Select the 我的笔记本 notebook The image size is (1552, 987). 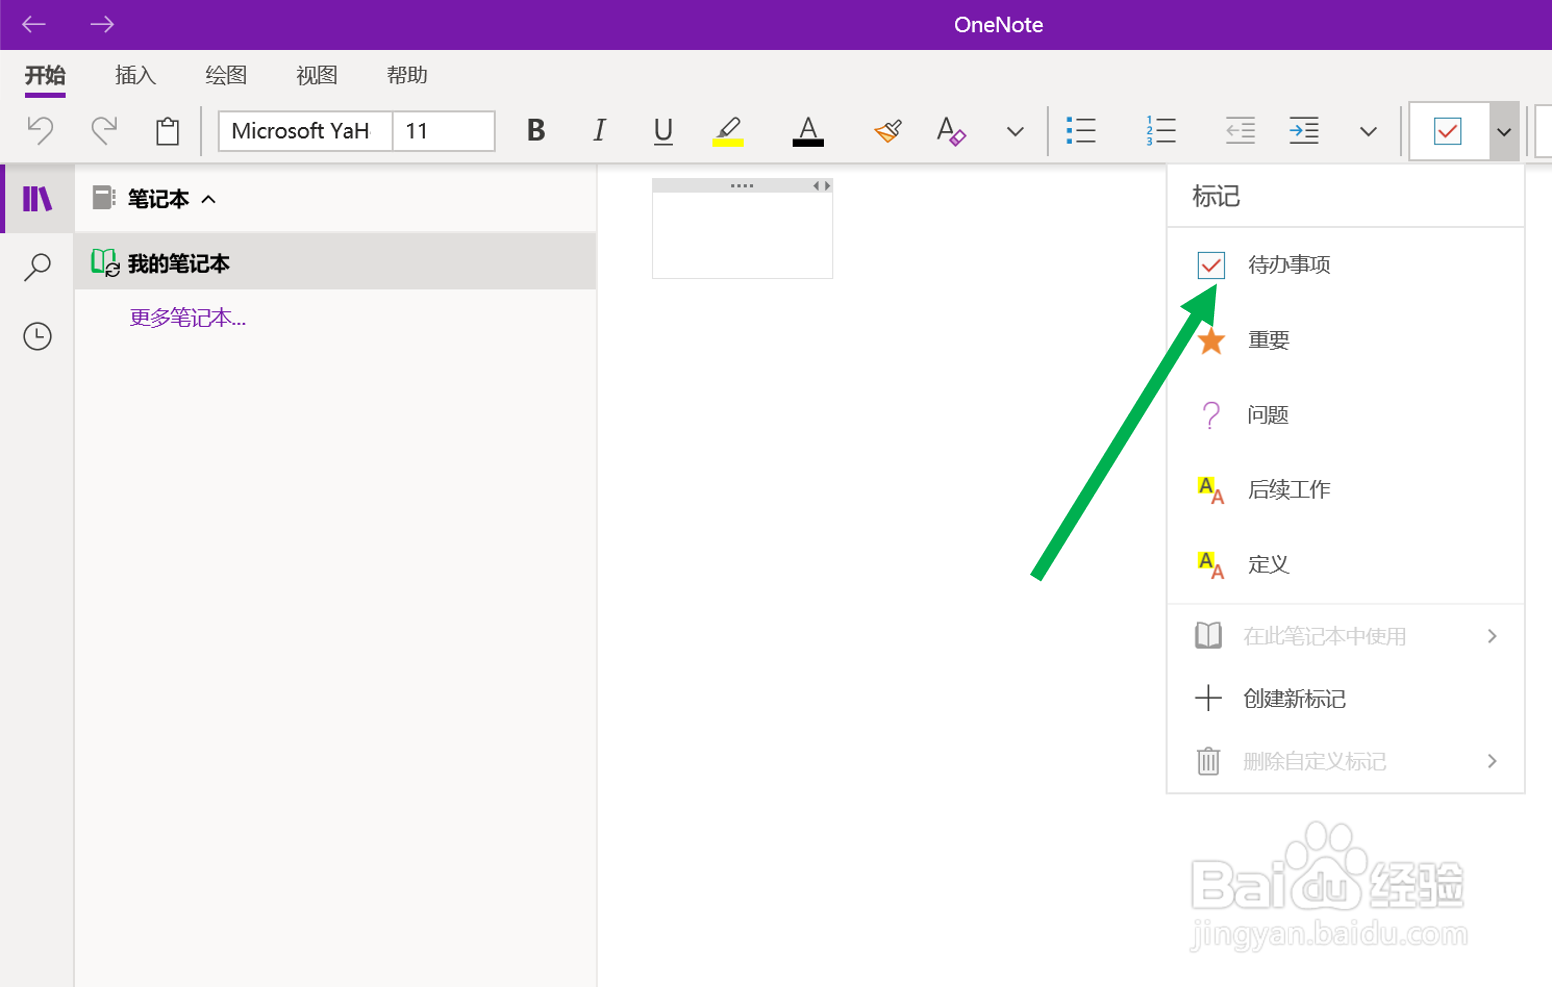click(335, 262)
